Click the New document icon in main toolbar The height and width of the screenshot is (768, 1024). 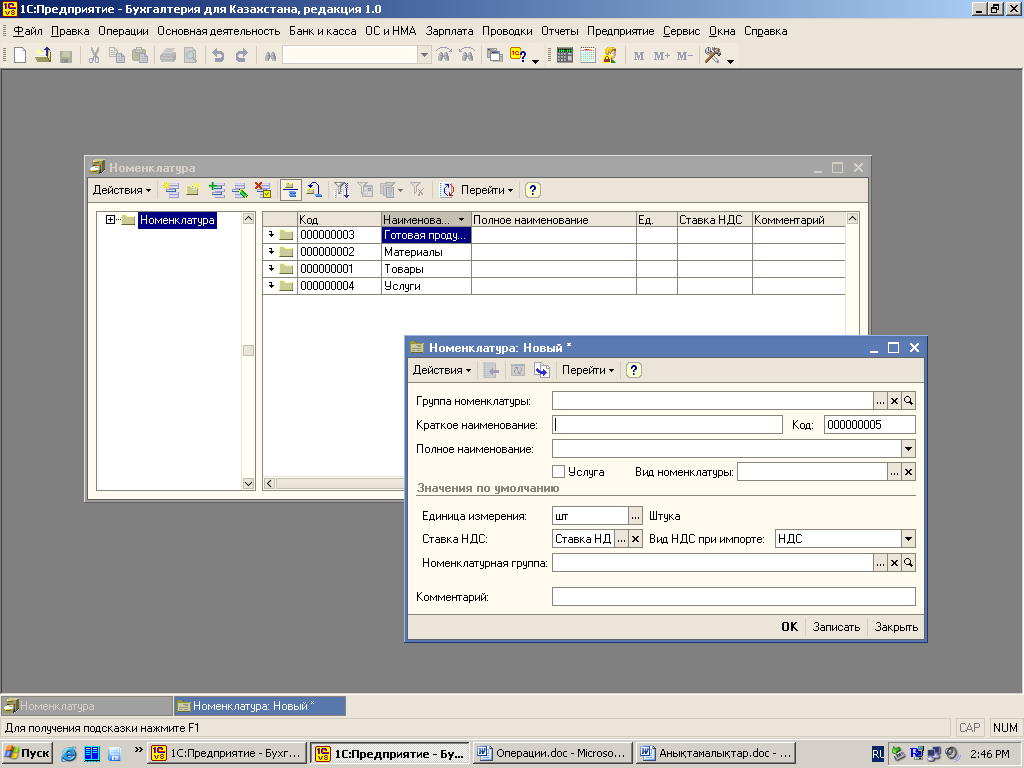(20, 56)
